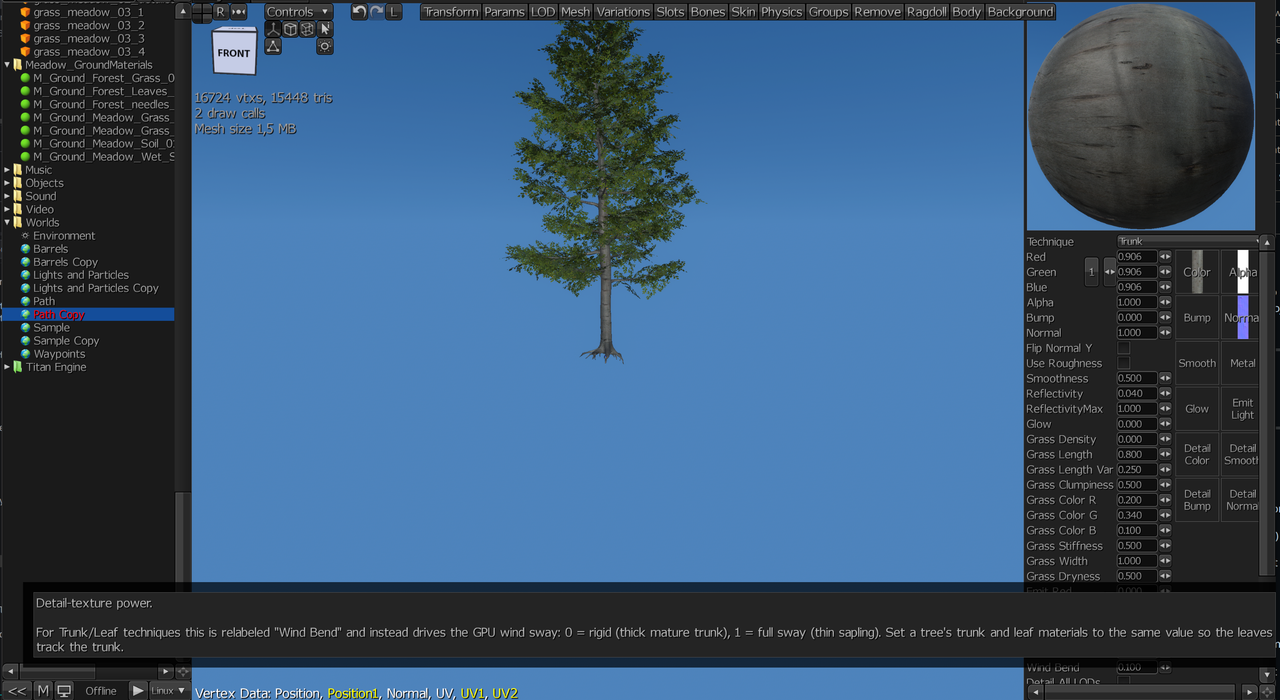Select the cursor info pointer icon
This screenshot has width=1280, height=700.
click(x=324, y=29)
